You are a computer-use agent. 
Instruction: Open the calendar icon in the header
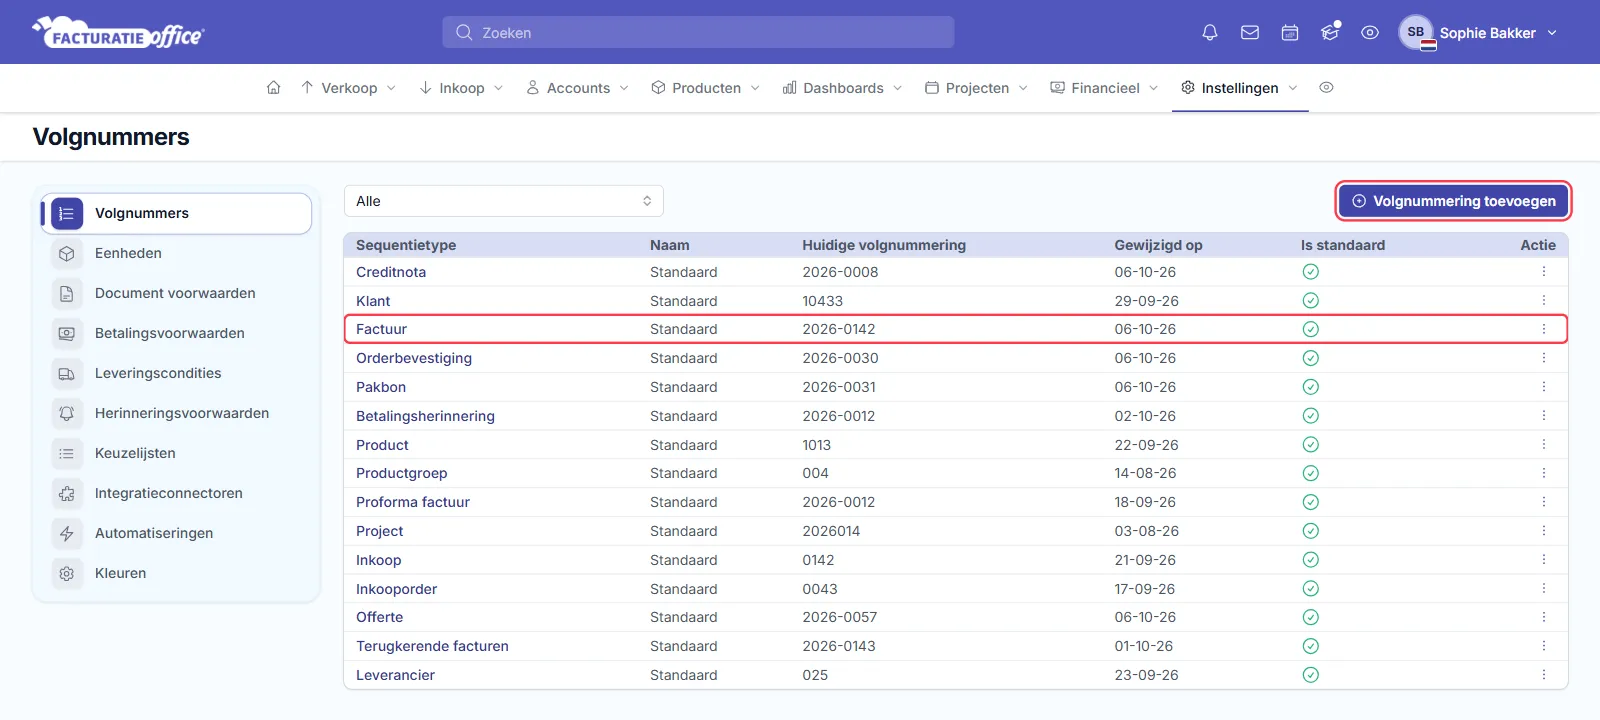[1290, 33]
